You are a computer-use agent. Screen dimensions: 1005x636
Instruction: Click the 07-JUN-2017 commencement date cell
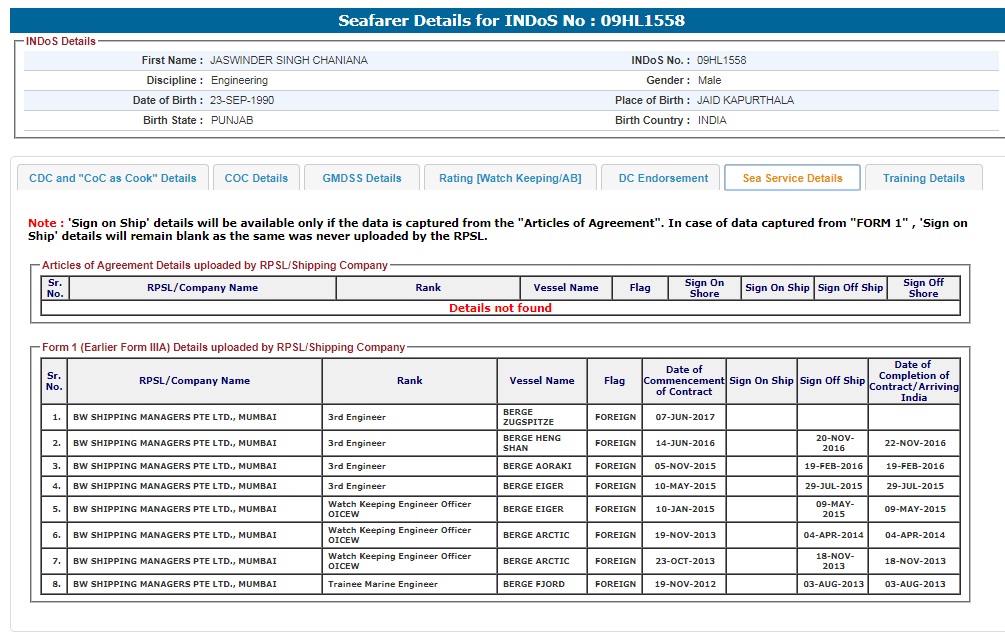pyautogui.click(x=684, y=417)
